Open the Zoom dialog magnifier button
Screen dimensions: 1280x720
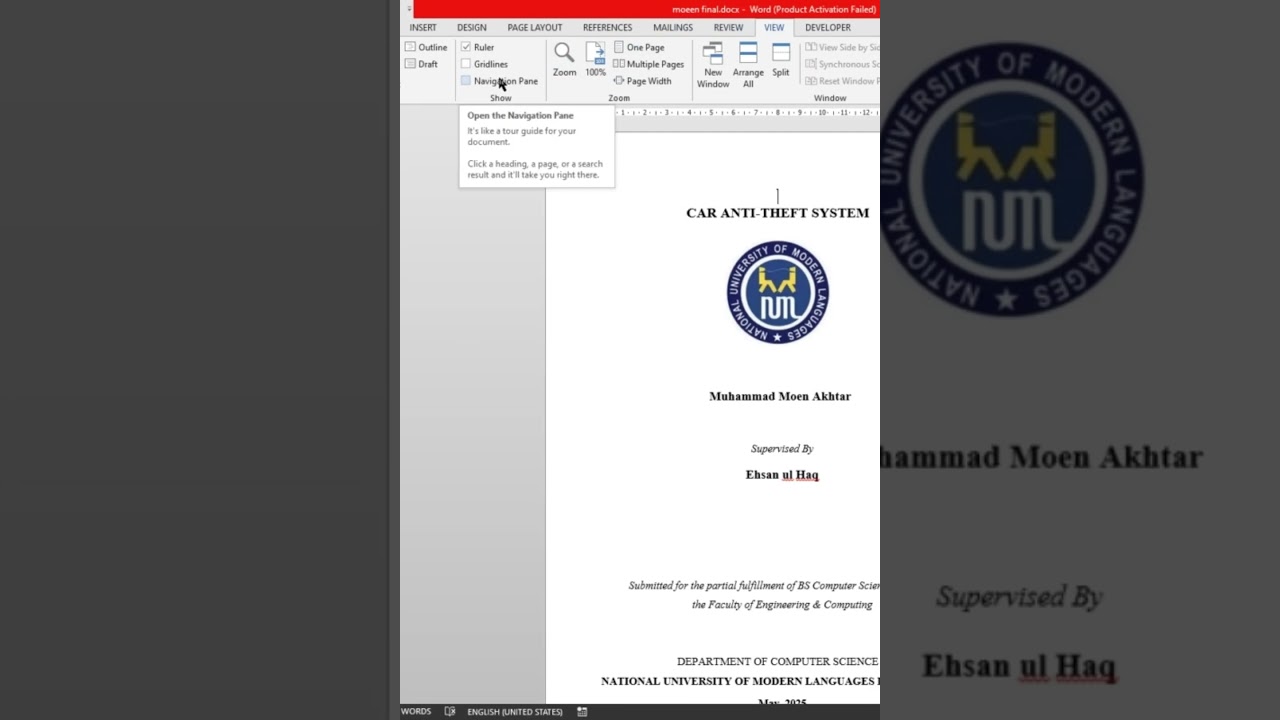point(564,59)
